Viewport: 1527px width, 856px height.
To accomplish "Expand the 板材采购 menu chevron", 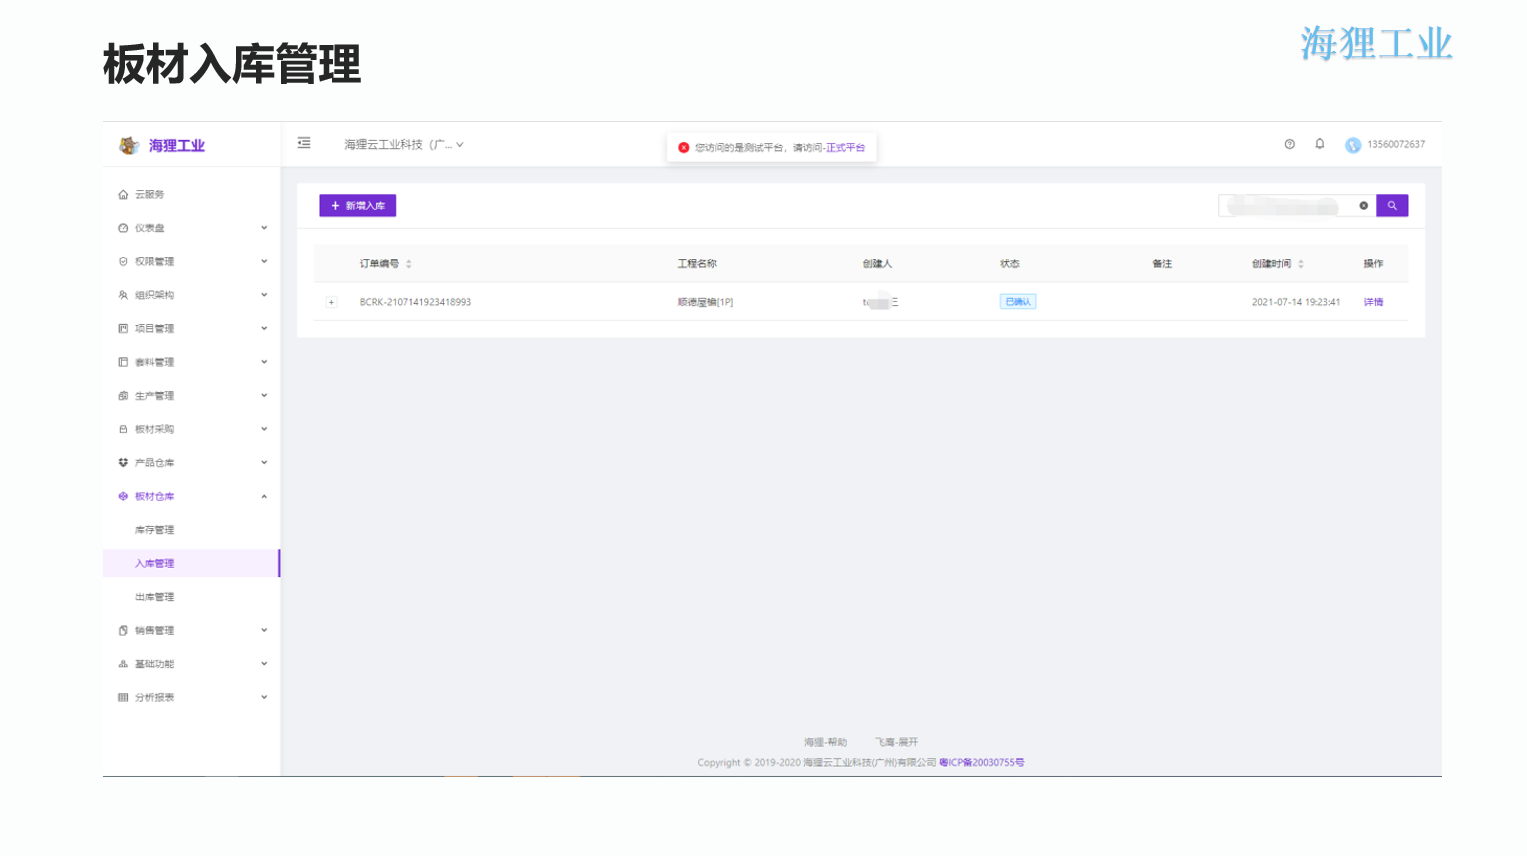I will pos(264,429).
